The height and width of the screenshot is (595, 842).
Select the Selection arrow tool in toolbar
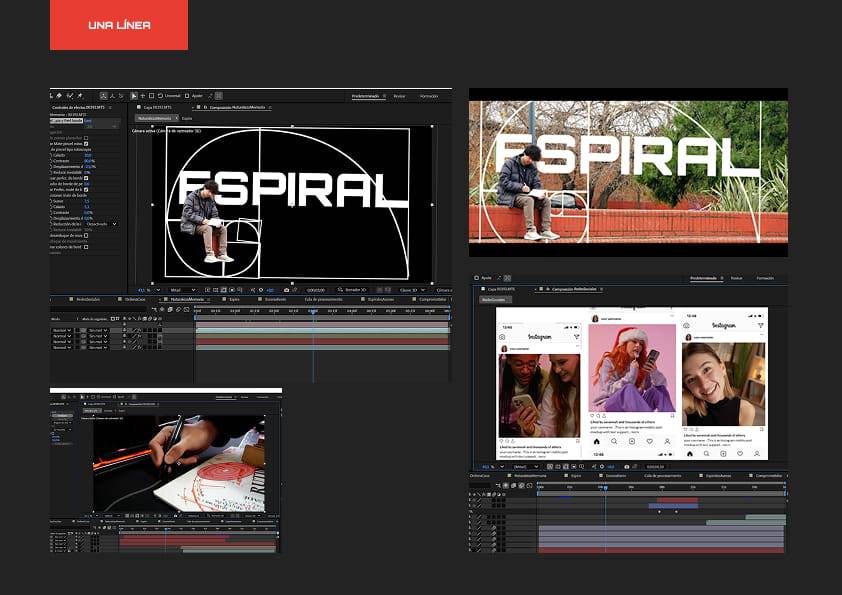(134, 96)
